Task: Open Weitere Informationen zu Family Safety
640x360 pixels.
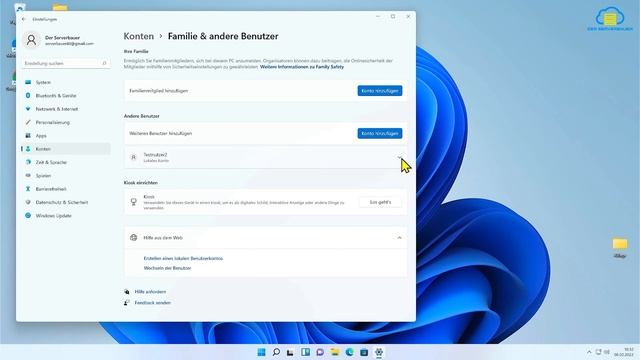Action: 302,67
